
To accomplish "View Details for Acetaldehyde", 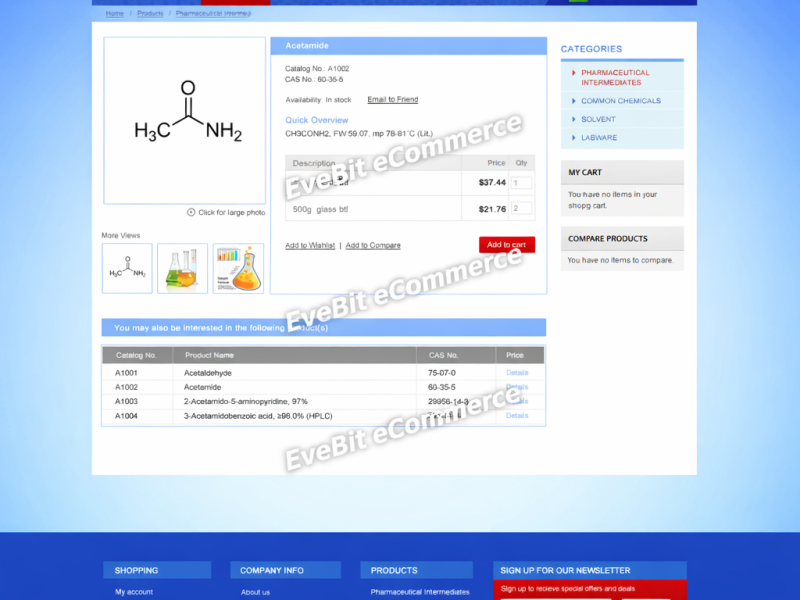I will (x=517, y=373).
